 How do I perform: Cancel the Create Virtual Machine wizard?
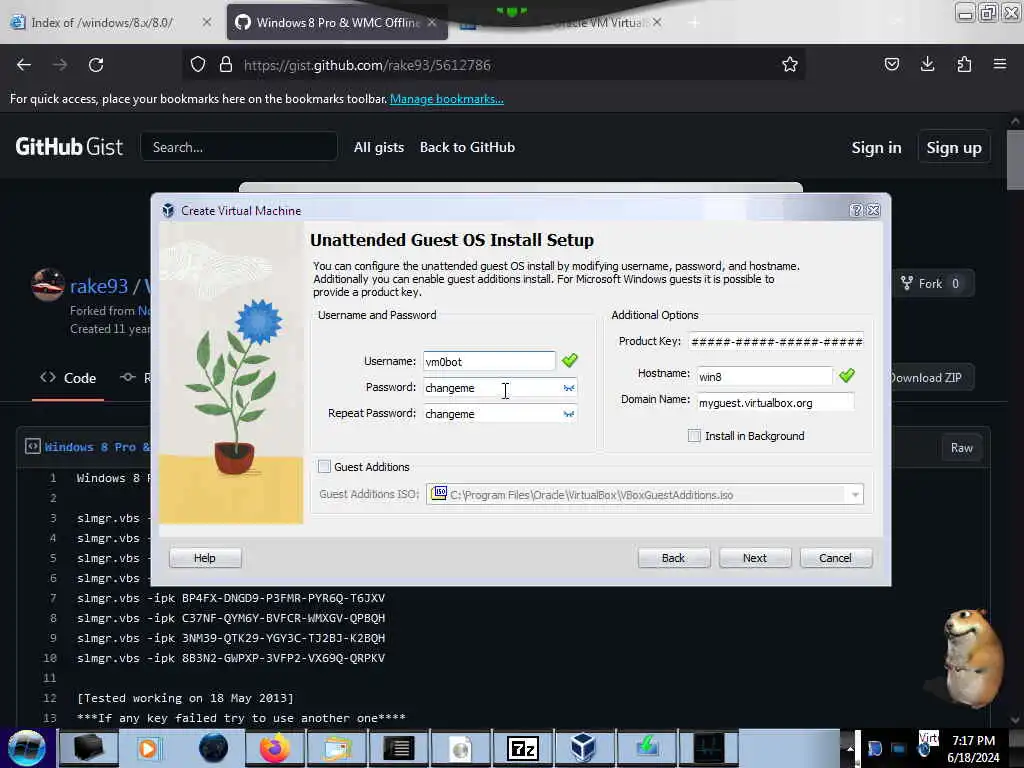(x=836, y=558)
